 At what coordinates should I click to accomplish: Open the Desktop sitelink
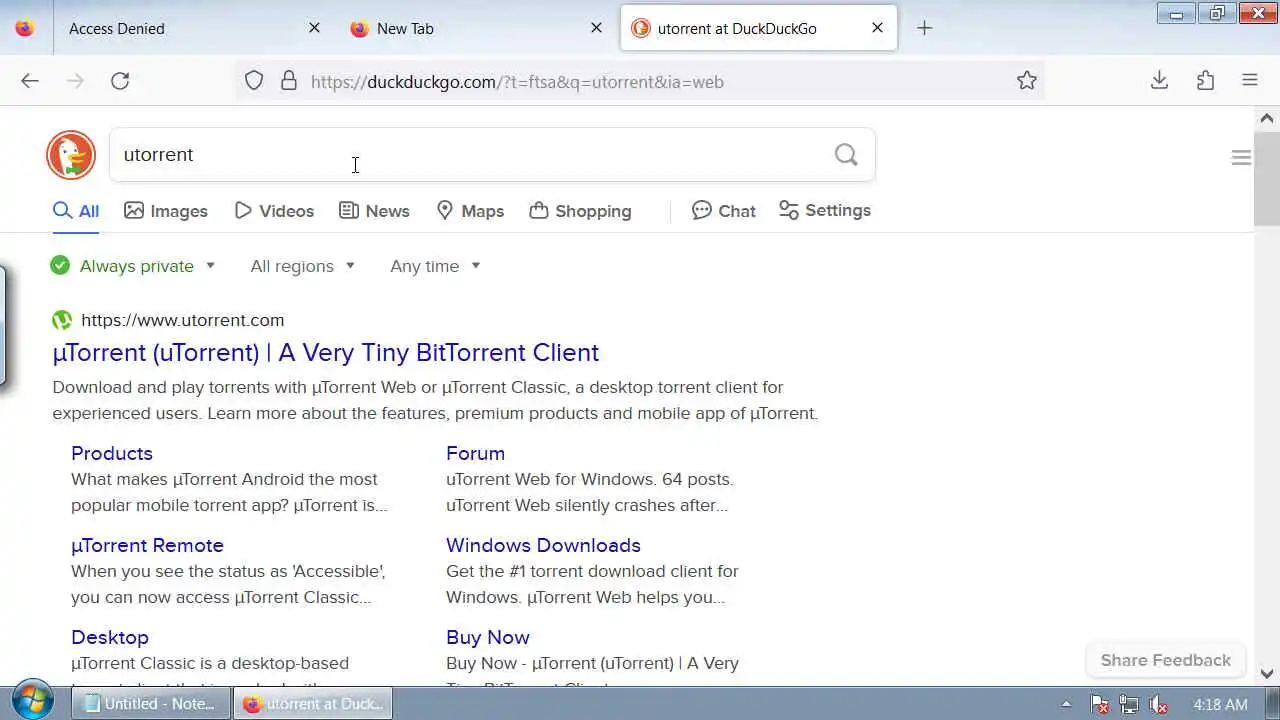coord(110,637)
